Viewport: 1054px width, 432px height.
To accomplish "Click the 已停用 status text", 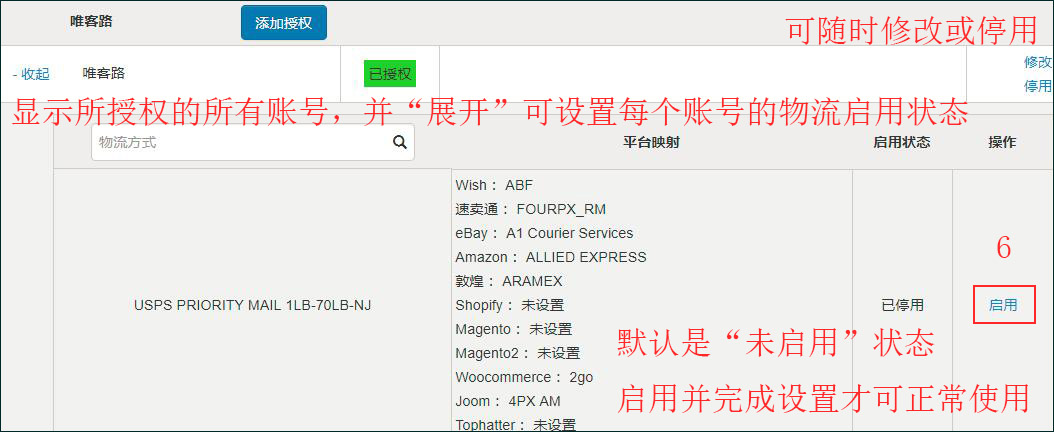I will click(902, 305).
